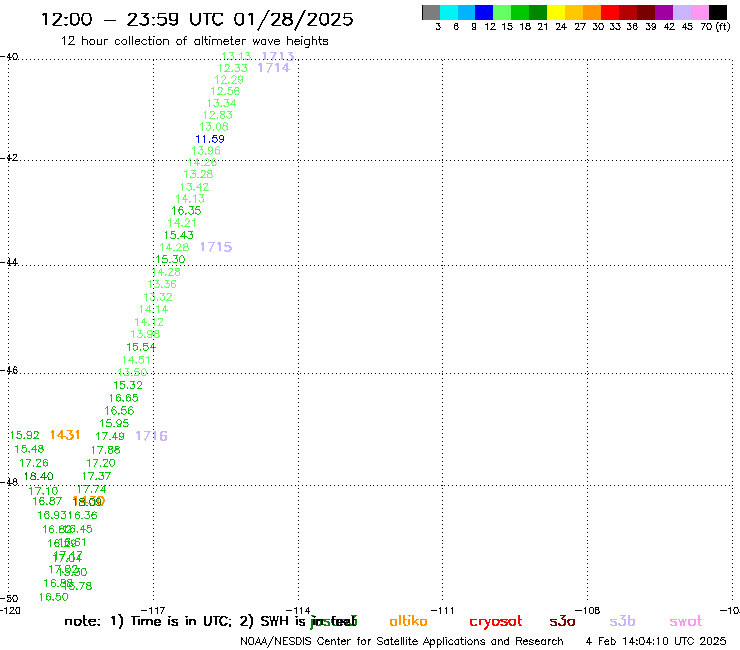Click the 15.95 reading
Image resolution: width=740 pixels, height=650 pixels.
coord(114,423)
